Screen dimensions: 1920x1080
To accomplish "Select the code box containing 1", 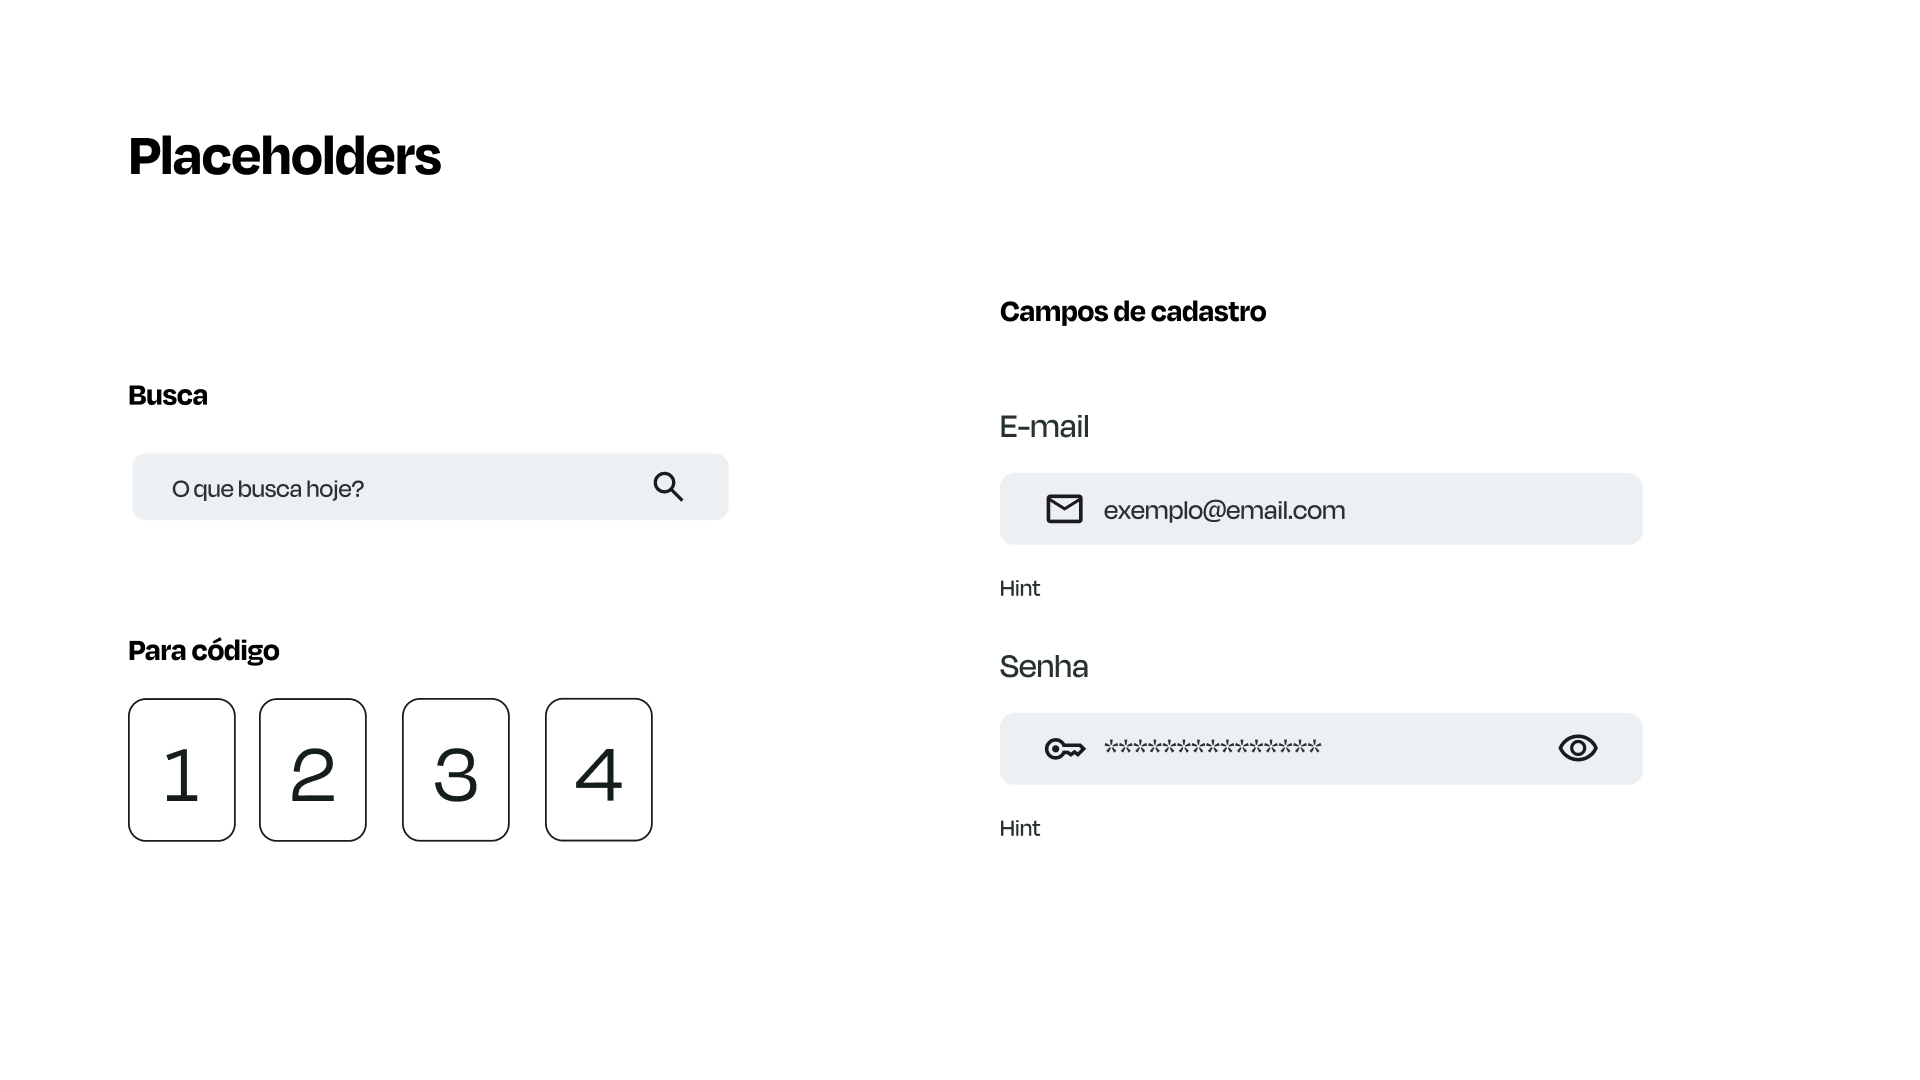I will (182, 770).
